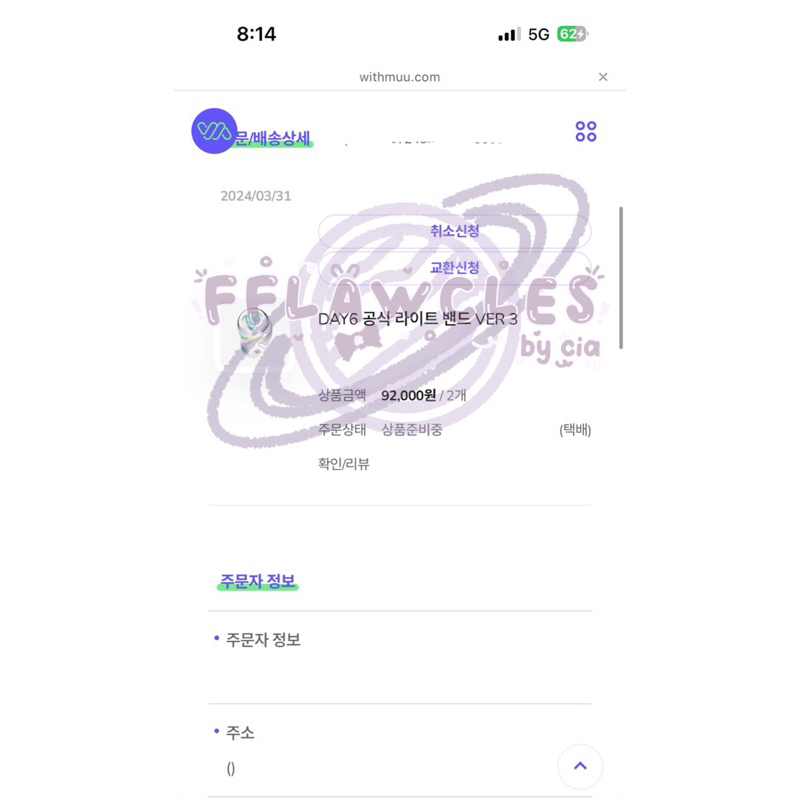Tap the 주문/배송상세 page heading
The image size is (800, 800).
click(272, 138)
